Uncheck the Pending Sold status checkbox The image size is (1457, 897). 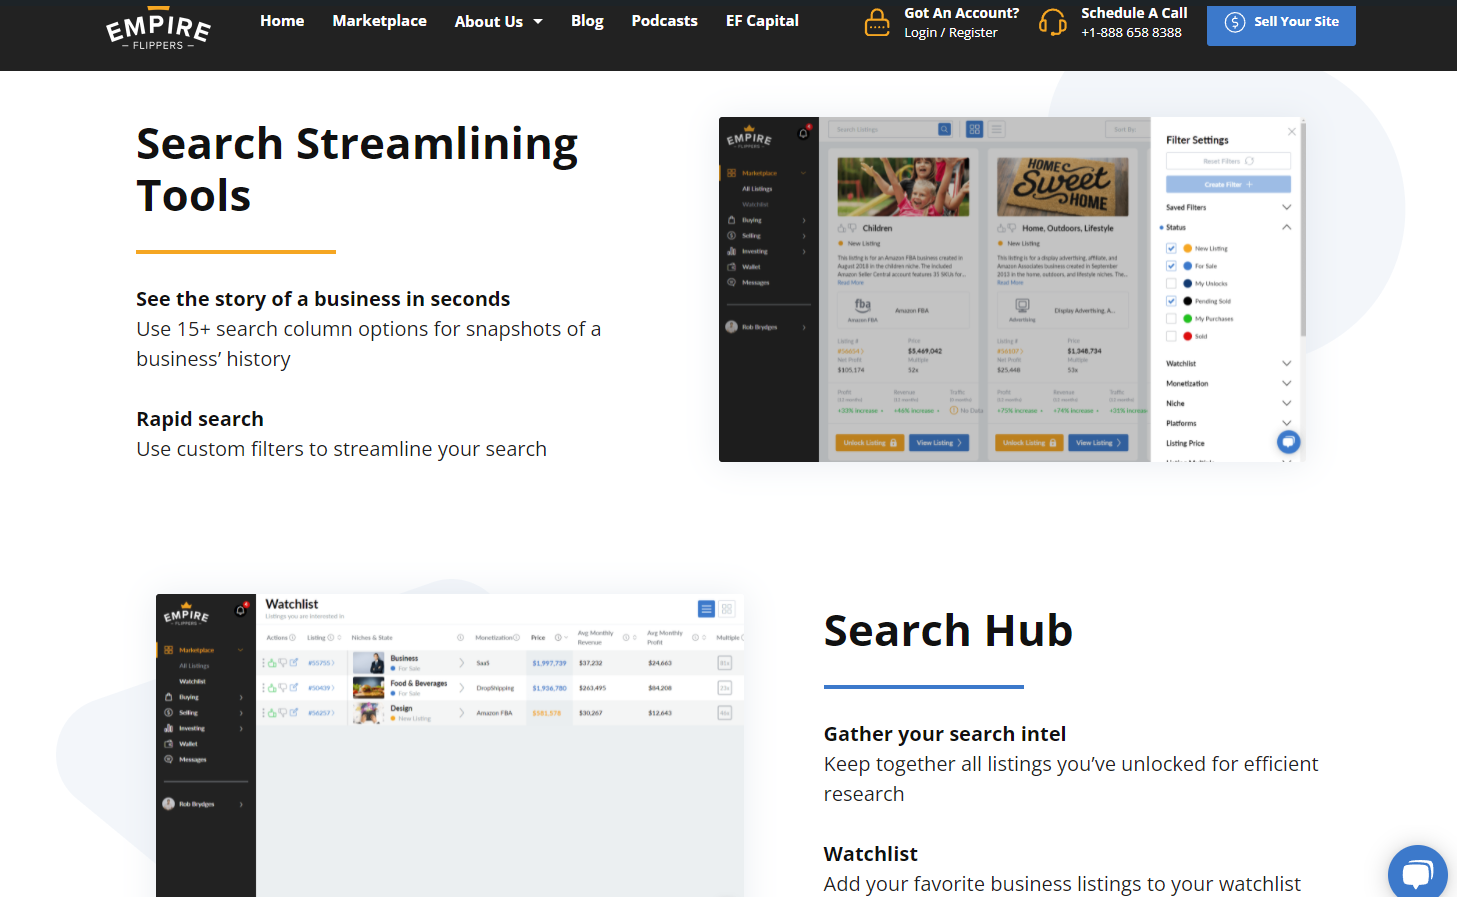pos(1171,301)
